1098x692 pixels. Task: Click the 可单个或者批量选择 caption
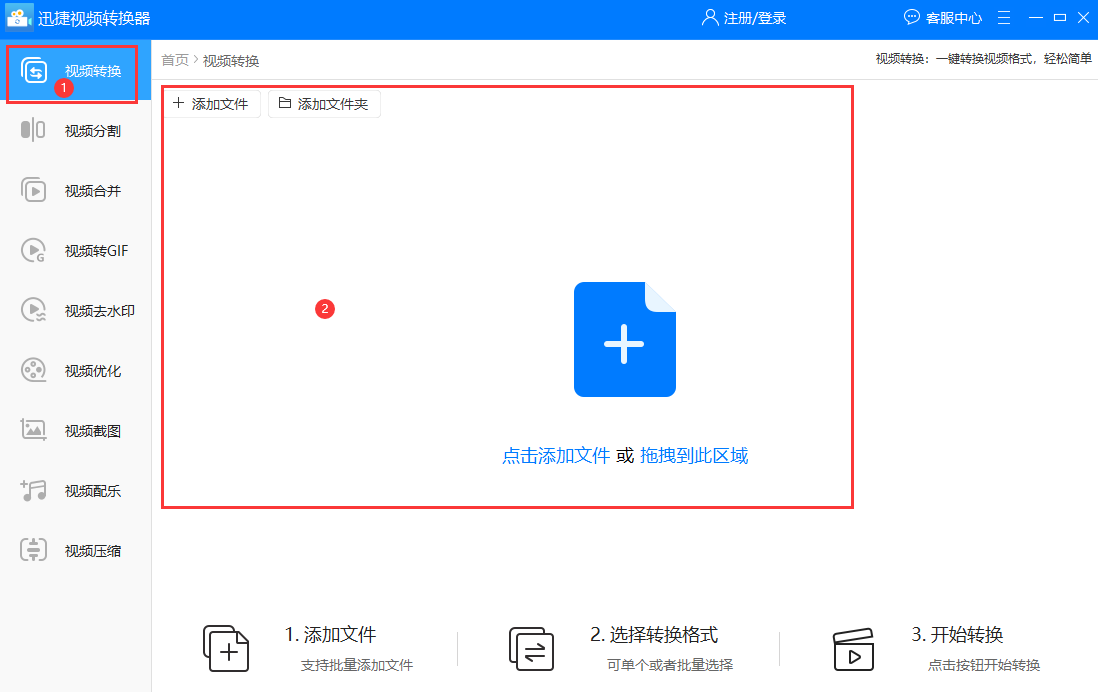[670, 665]
